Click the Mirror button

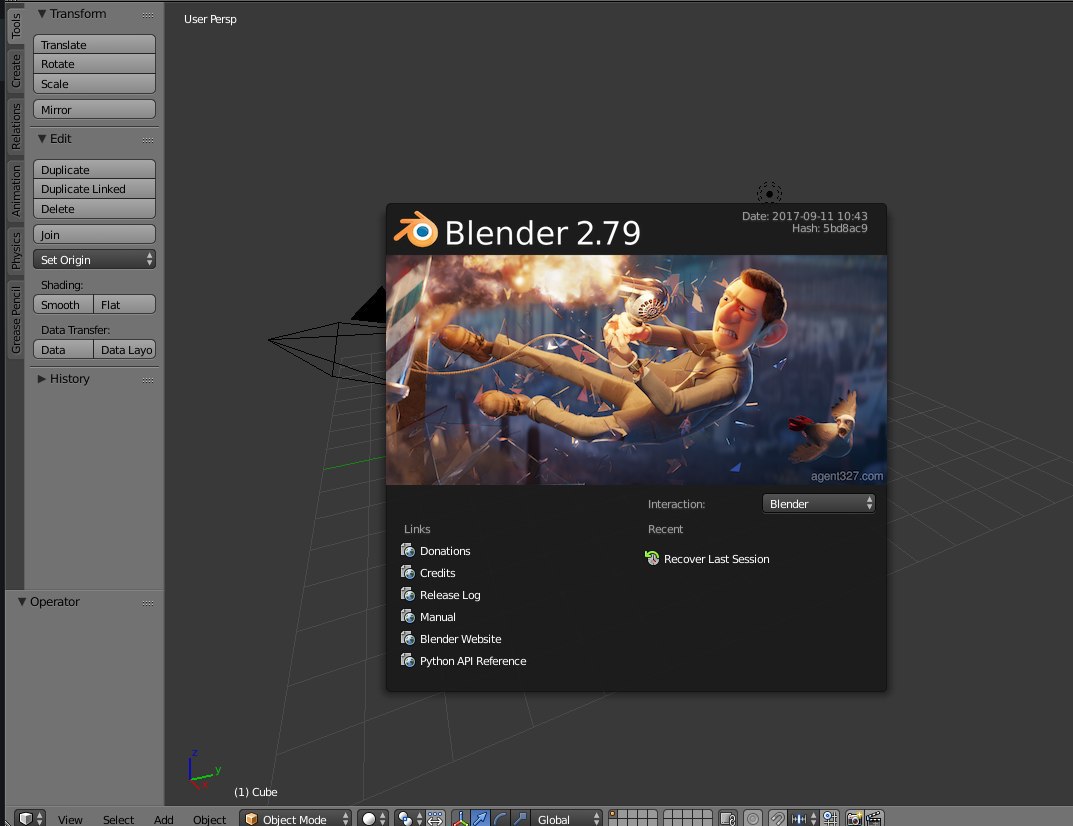click(x=94, y=109)
